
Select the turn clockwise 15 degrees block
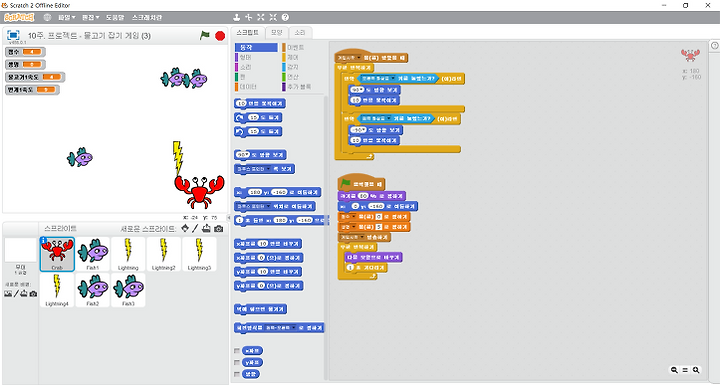click(x=258, y=118)
